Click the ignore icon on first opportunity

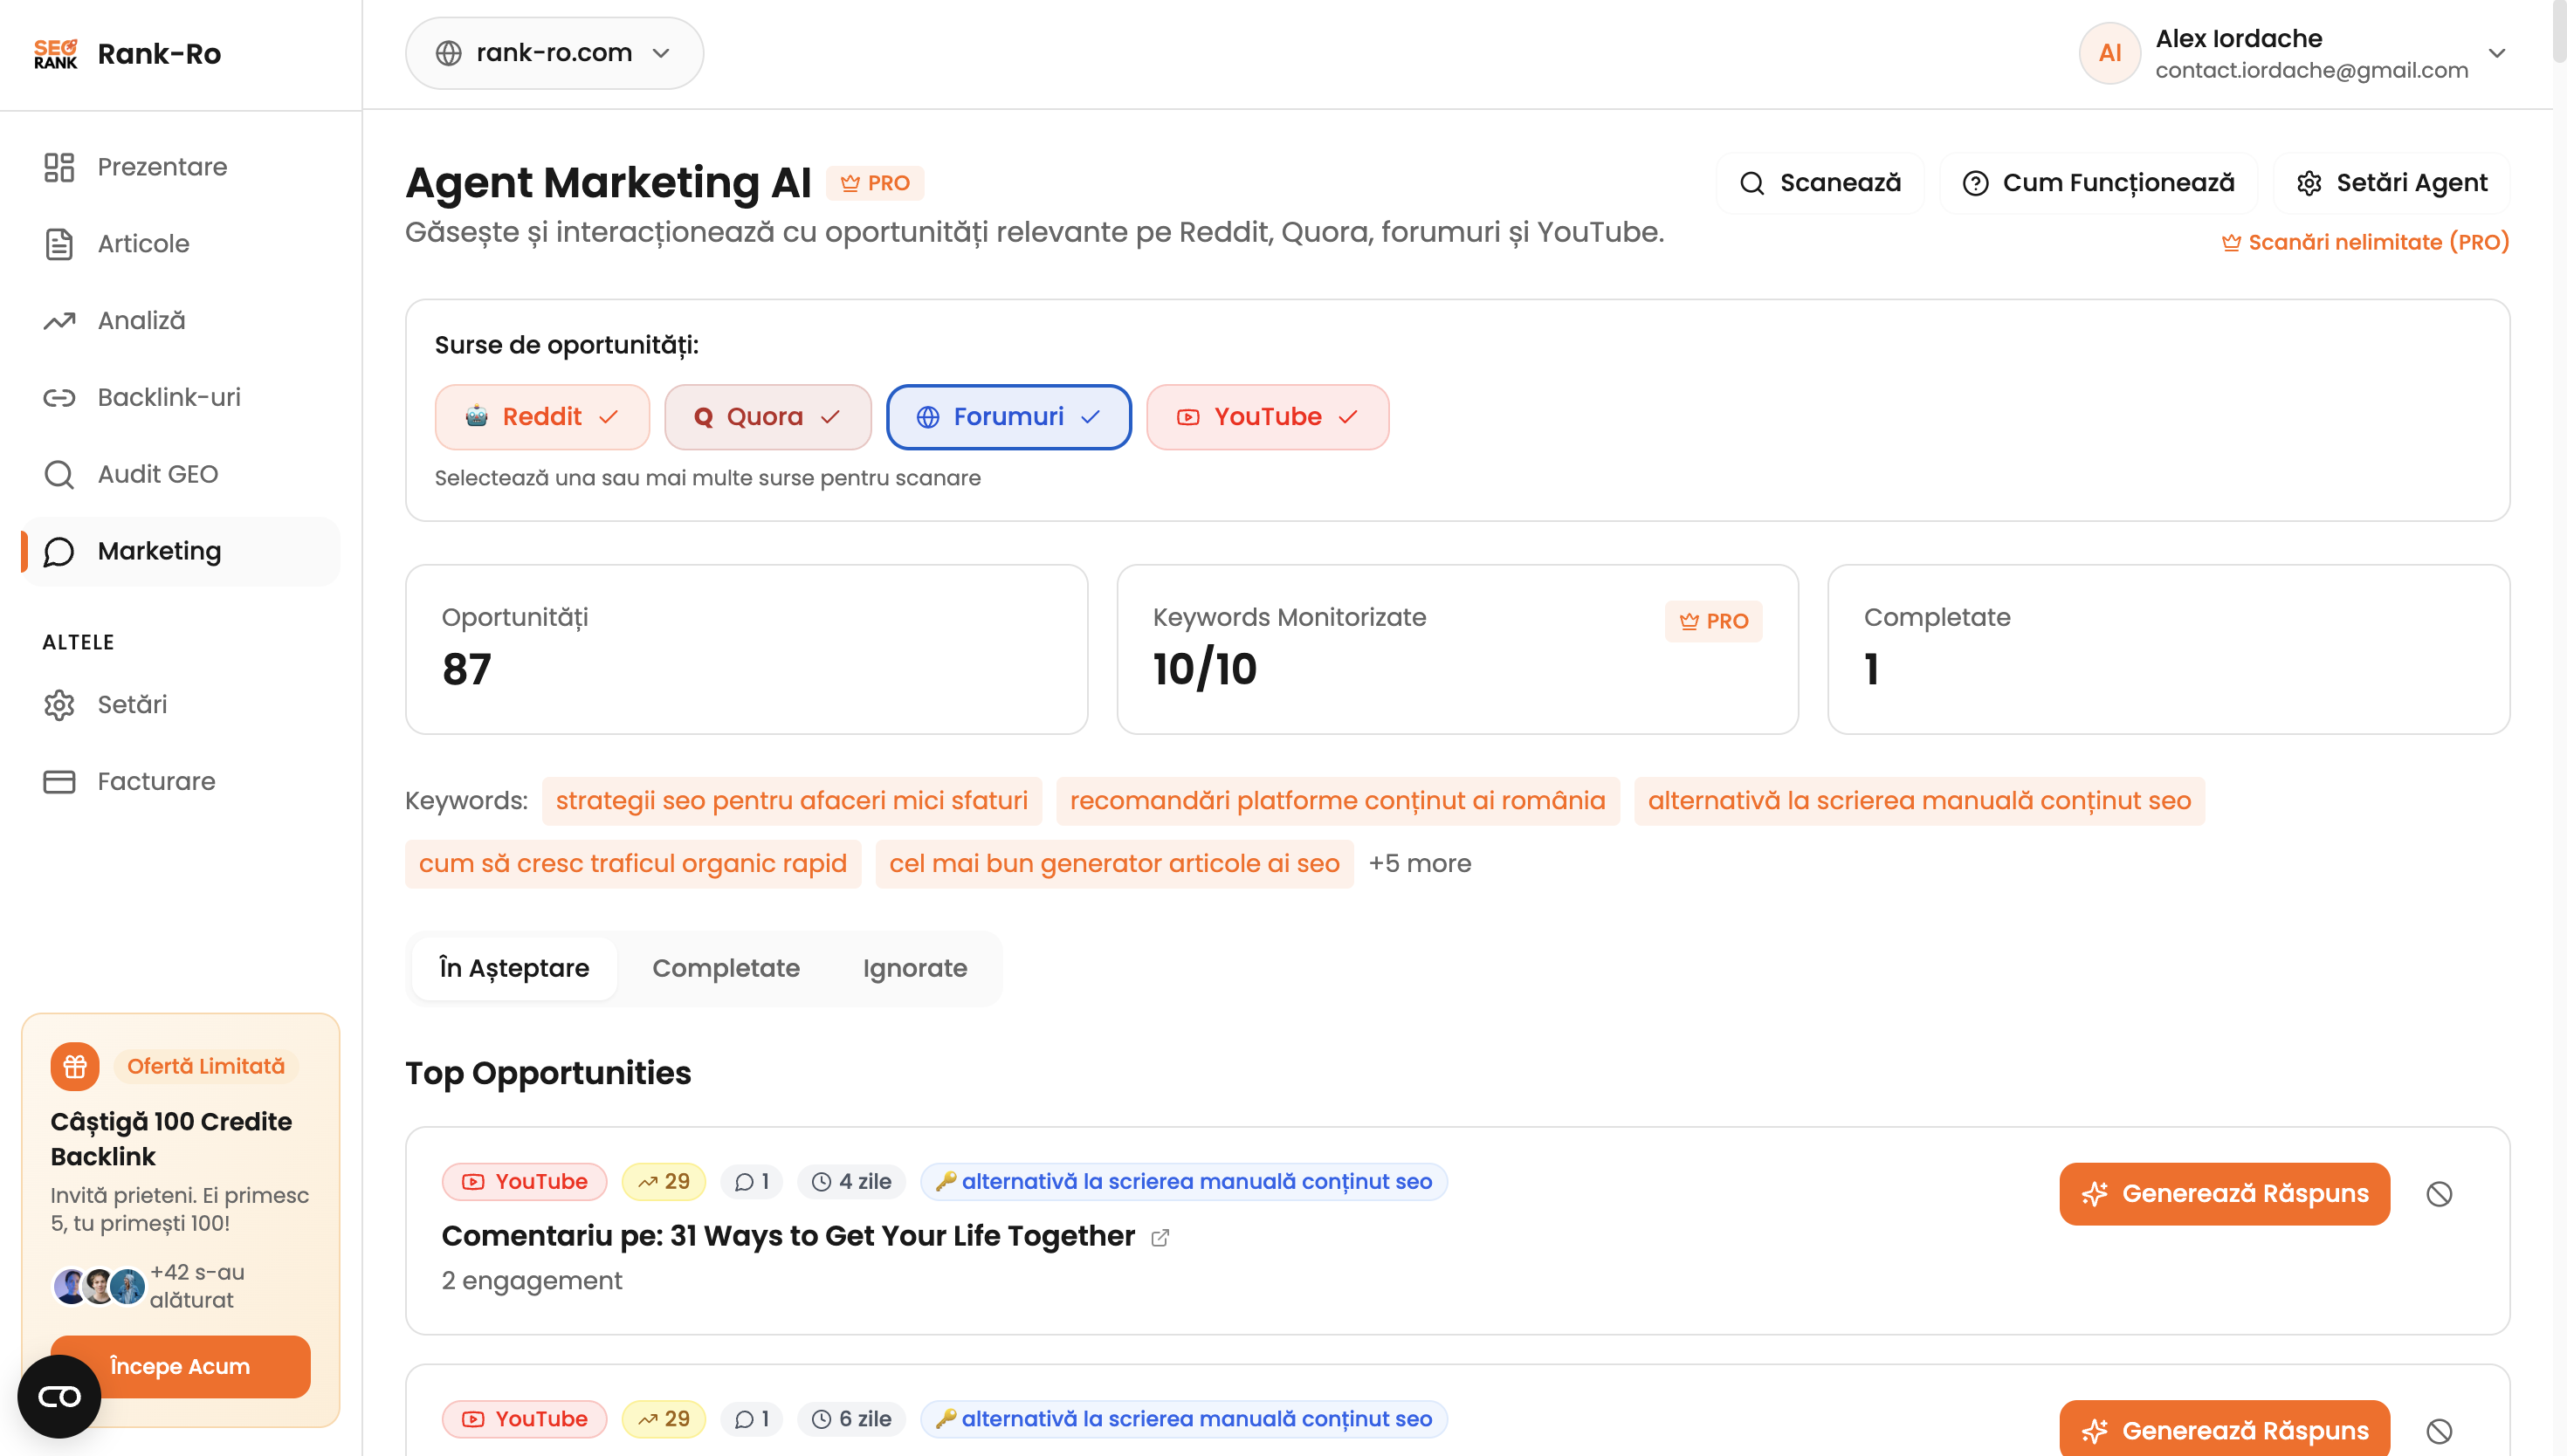(2438, 1194)
